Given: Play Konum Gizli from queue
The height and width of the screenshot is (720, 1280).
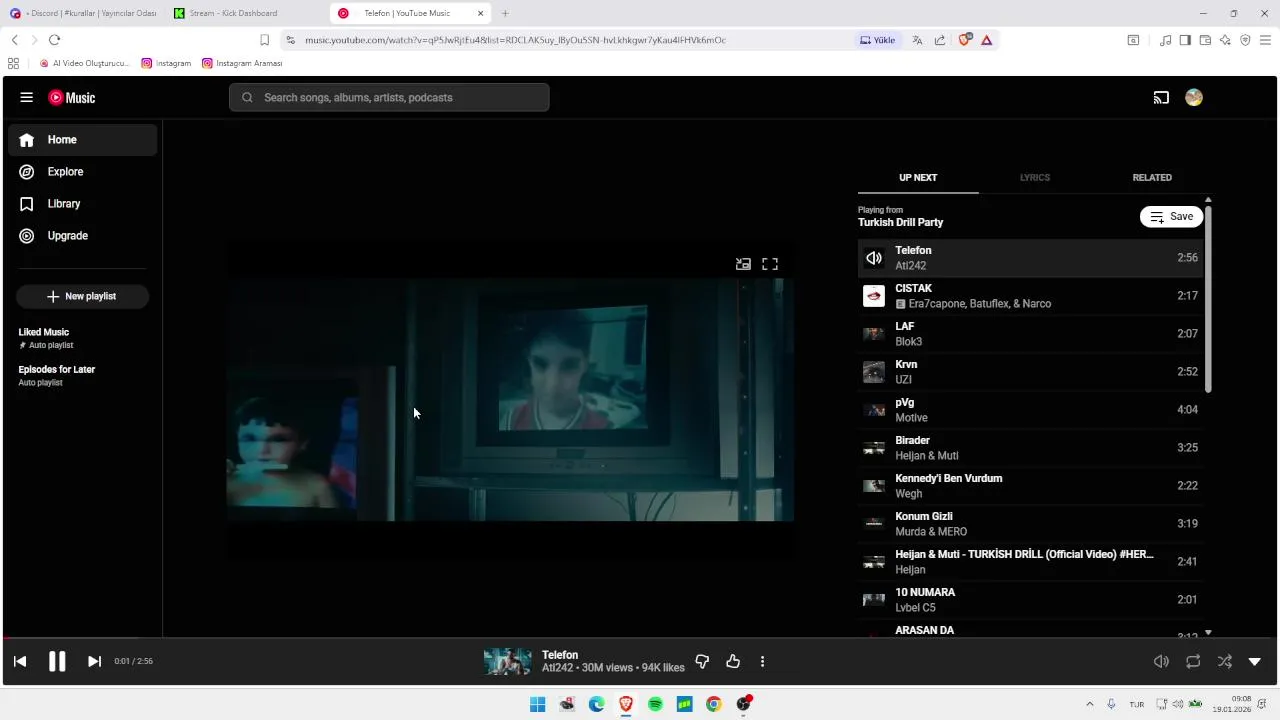Looking at the screenshot, I should tap(1030, 524).
